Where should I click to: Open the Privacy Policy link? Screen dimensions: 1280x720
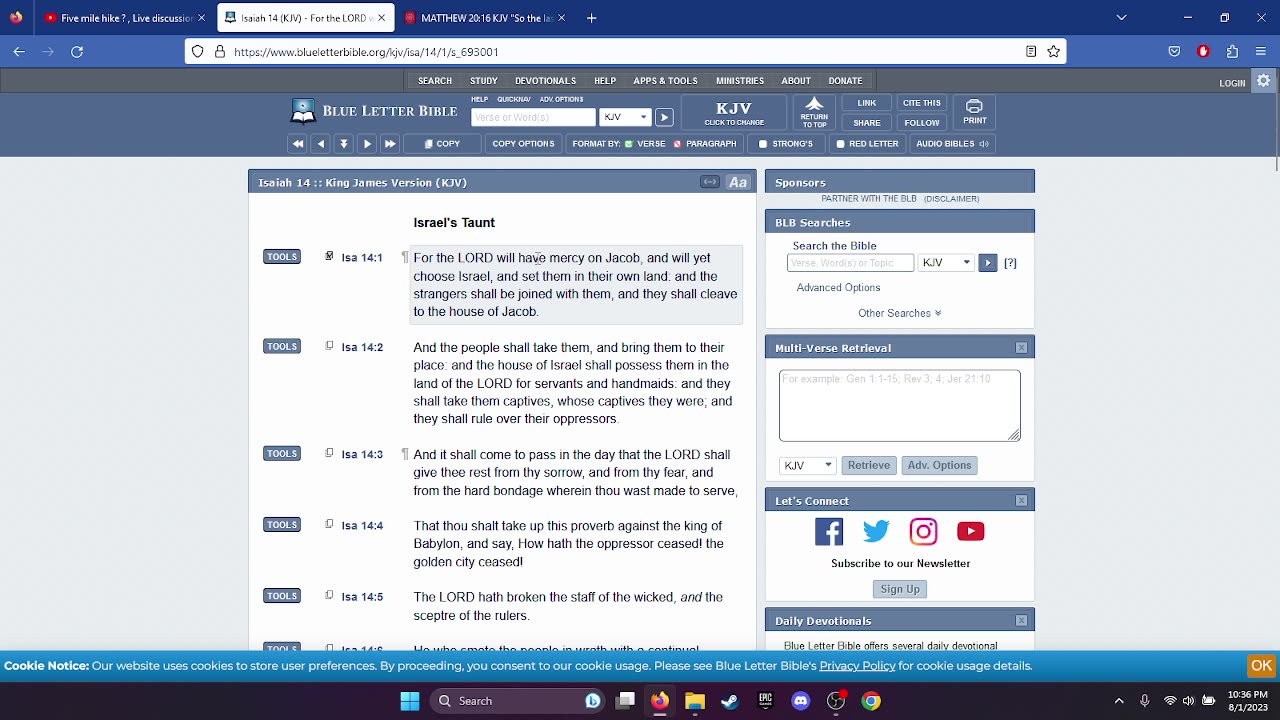[857, 666]
